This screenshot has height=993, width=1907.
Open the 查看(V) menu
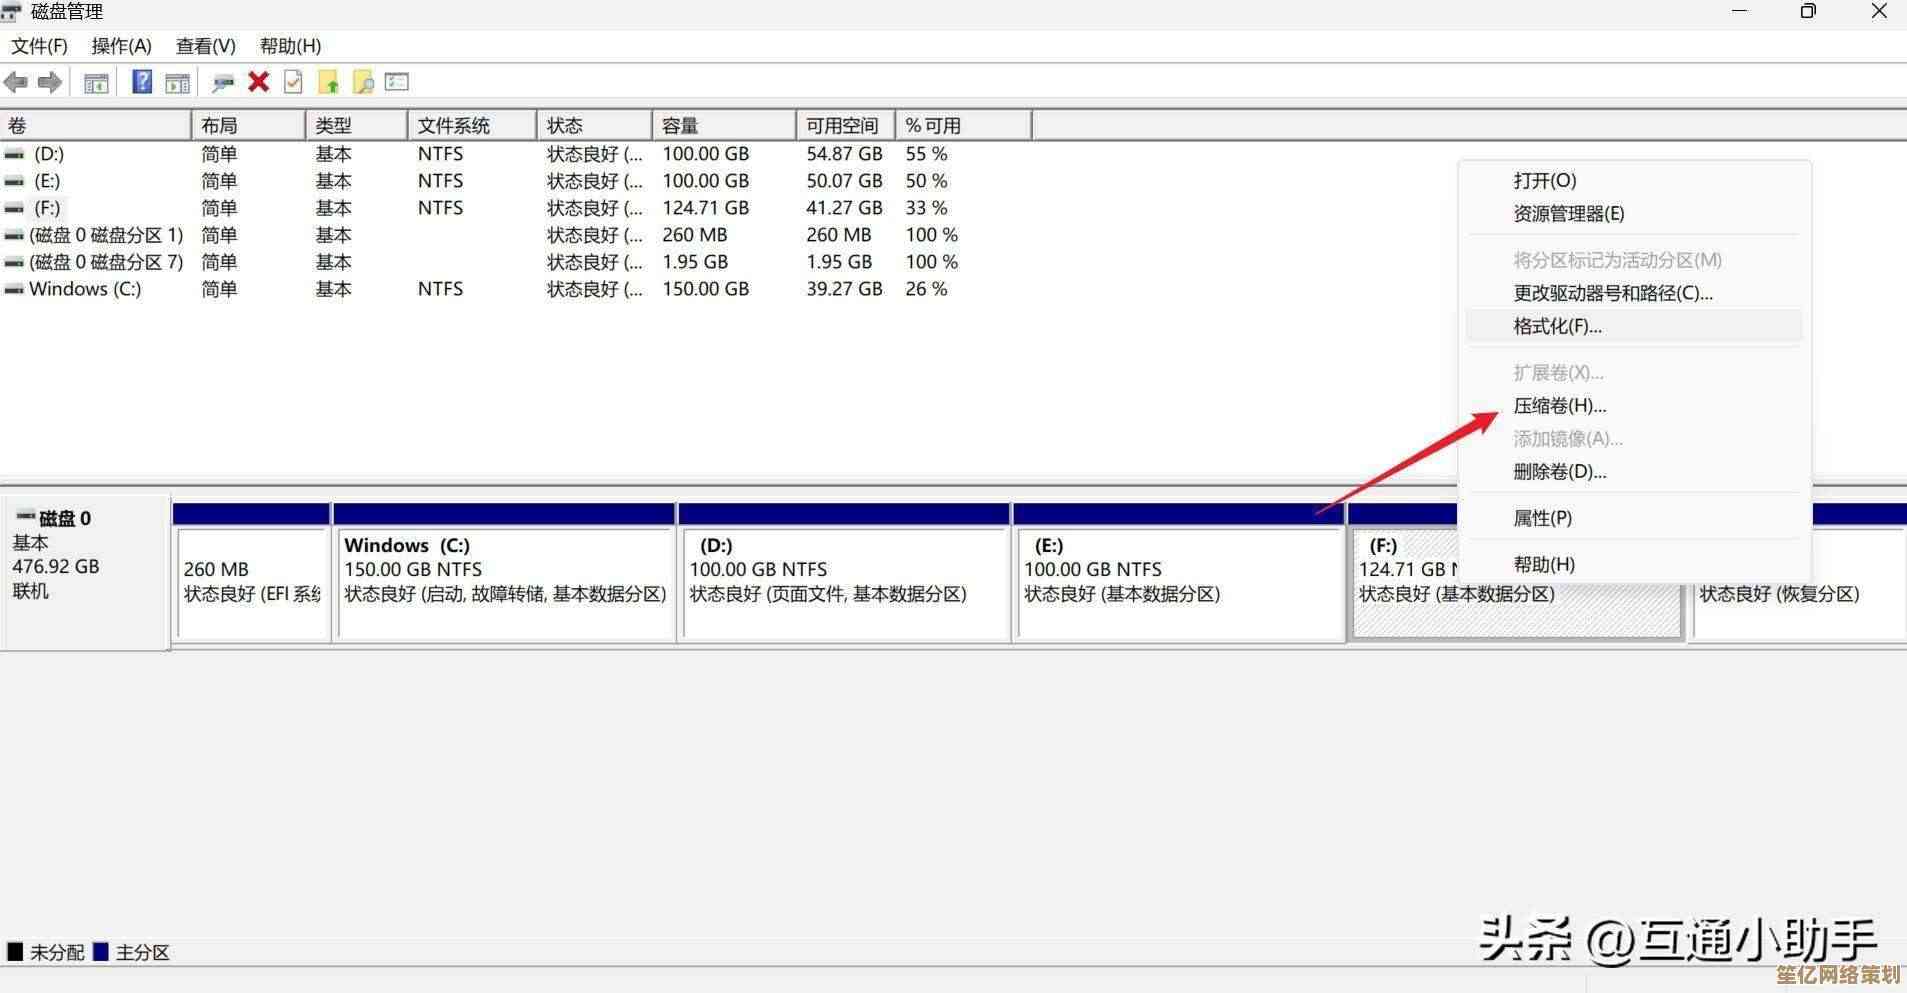(205, 46)
